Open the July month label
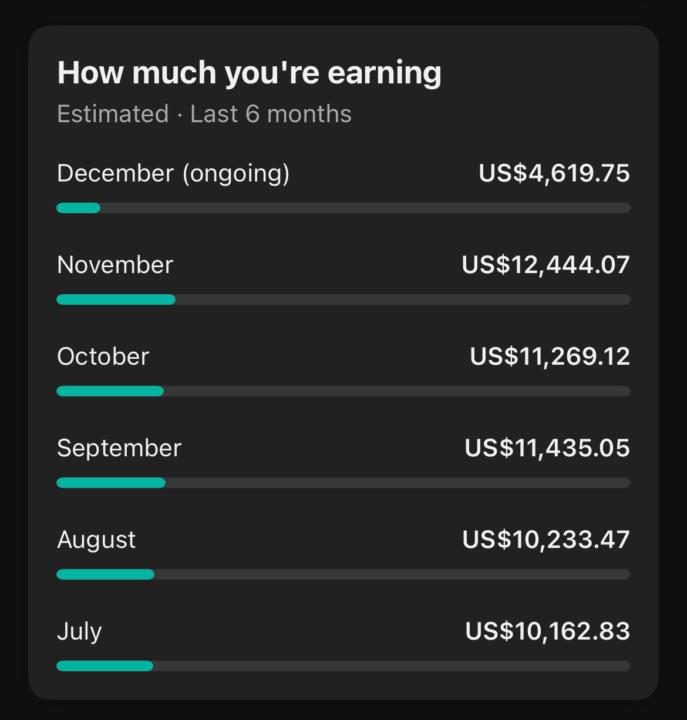This screenshot has width=687, height=720. click(x=79, y=632)
